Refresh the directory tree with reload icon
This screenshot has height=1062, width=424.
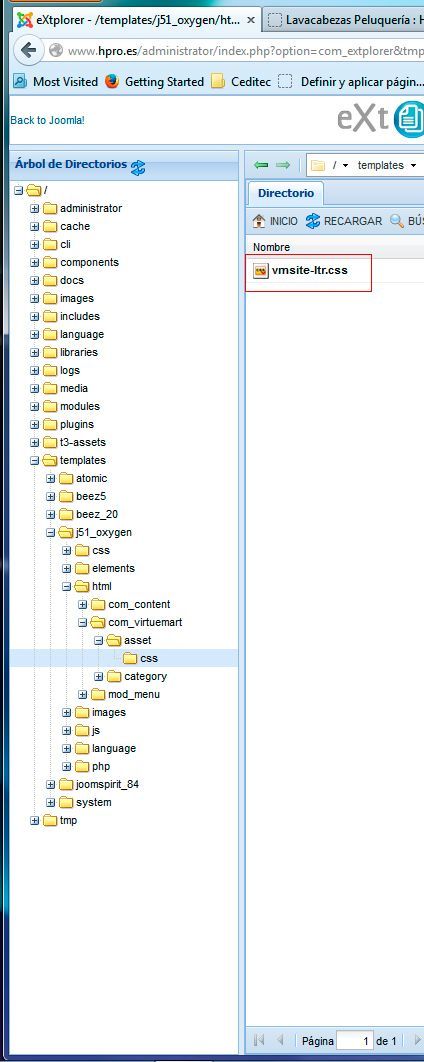[138, 167]
